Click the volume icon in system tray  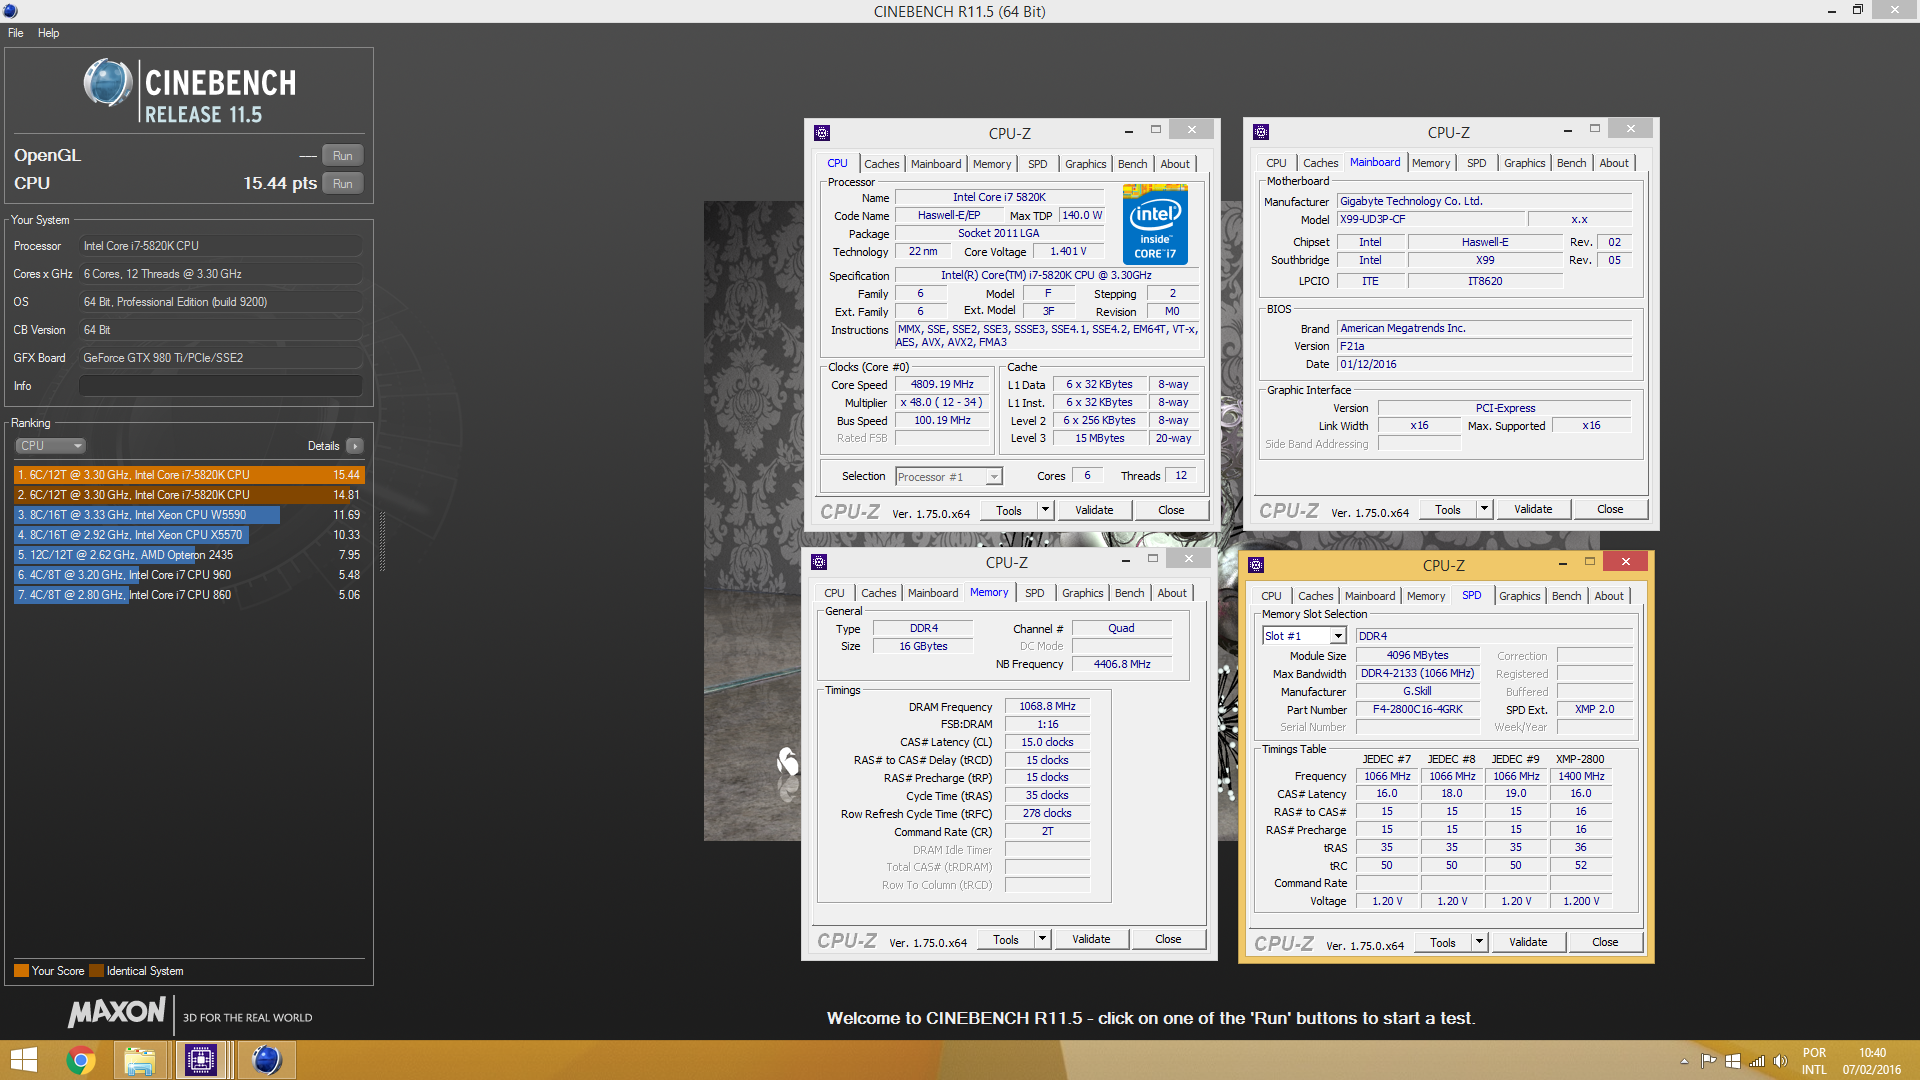[x=1780, y=1061]
